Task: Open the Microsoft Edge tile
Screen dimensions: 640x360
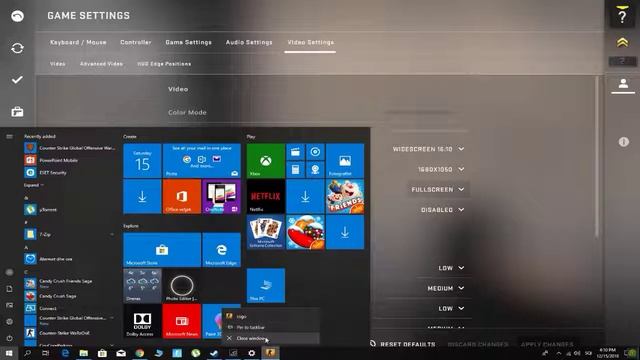Action: point(222,250)
